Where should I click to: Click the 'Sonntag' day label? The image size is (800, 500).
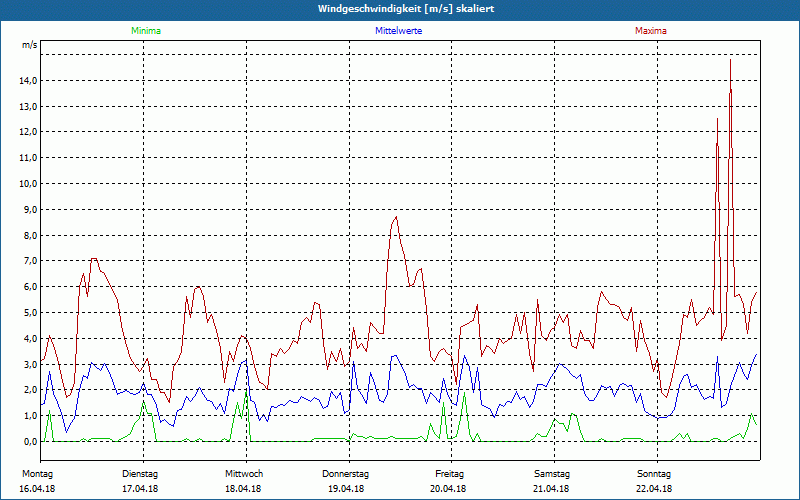coord(654,474)
